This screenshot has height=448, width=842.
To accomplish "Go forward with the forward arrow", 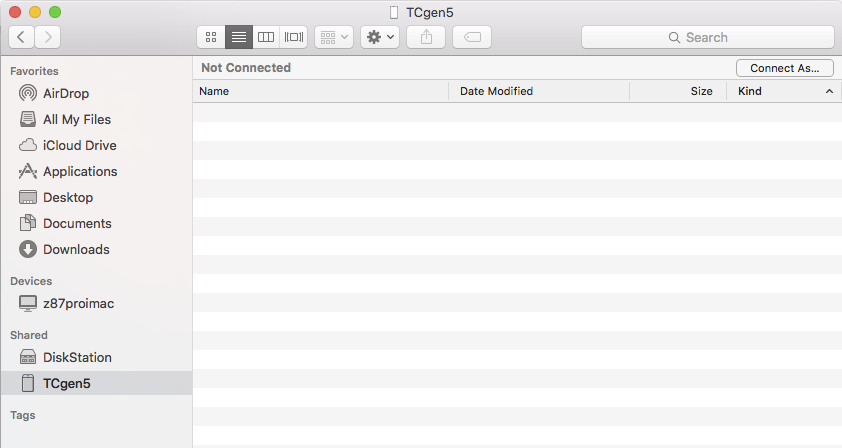I will (x=48, y=37).
